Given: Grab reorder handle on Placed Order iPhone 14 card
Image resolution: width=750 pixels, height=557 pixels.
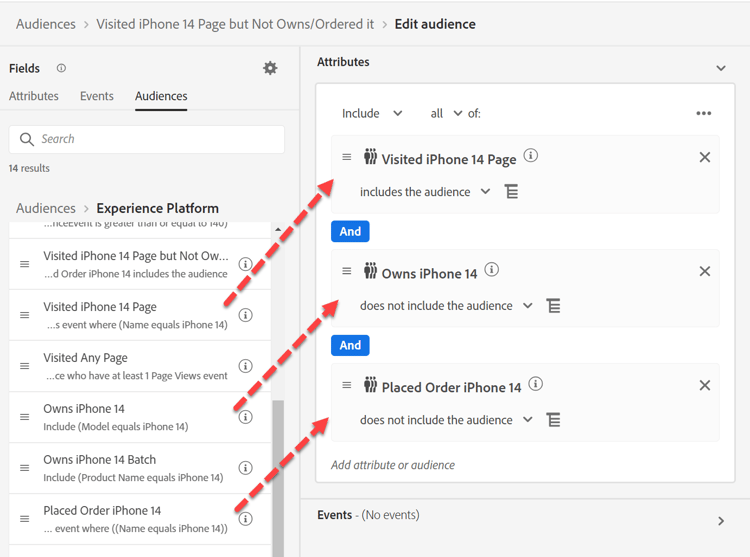Looking at the screenshot, I should pos(347,385).
